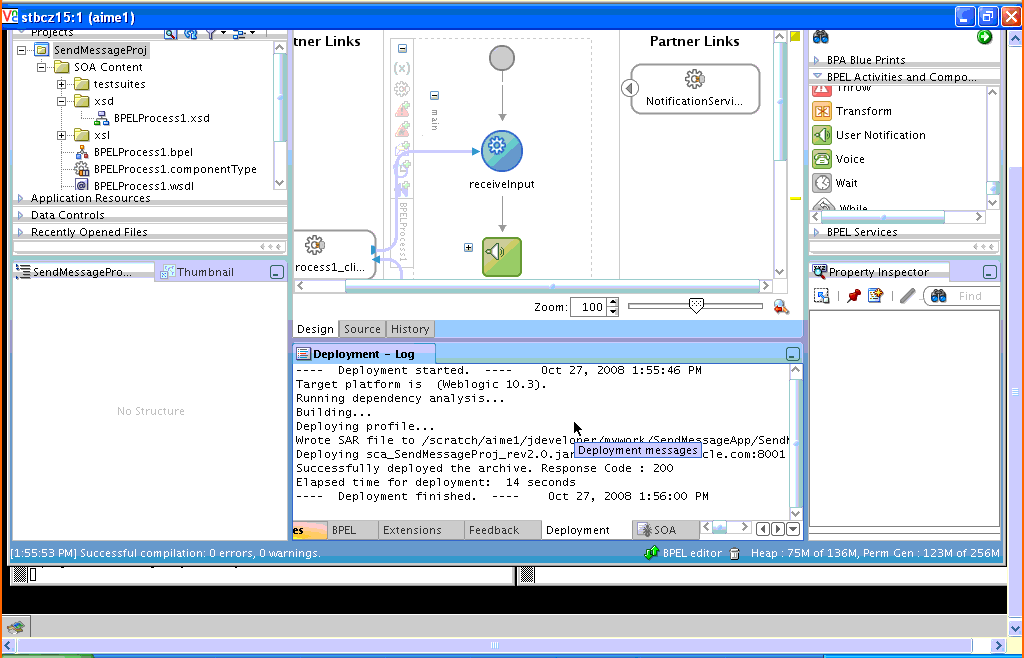Collapse the xsd folder
This screenshot has height=658, width=1024.
[x=61, y=101]
